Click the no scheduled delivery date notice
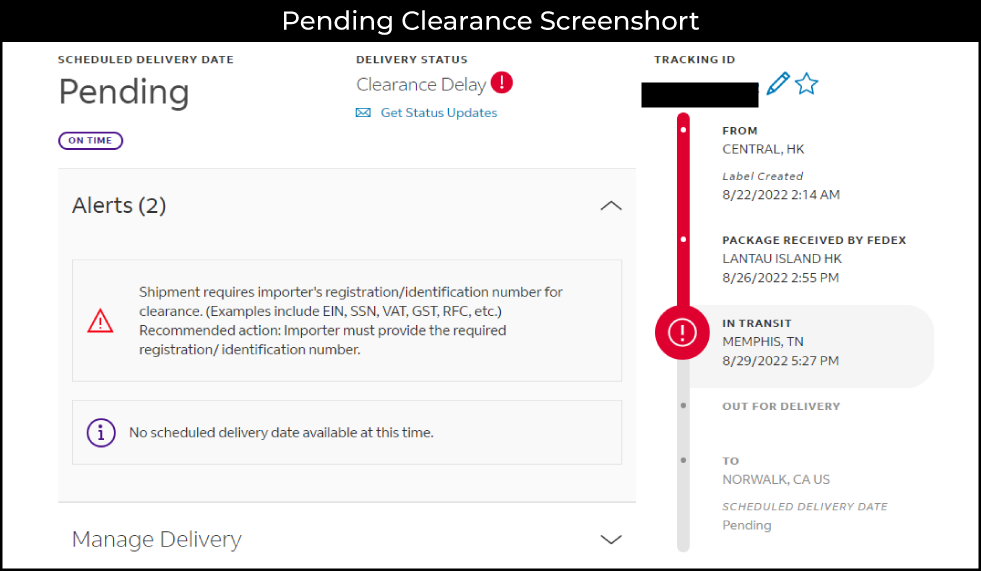The image size is (981, 571). point(281,433)
